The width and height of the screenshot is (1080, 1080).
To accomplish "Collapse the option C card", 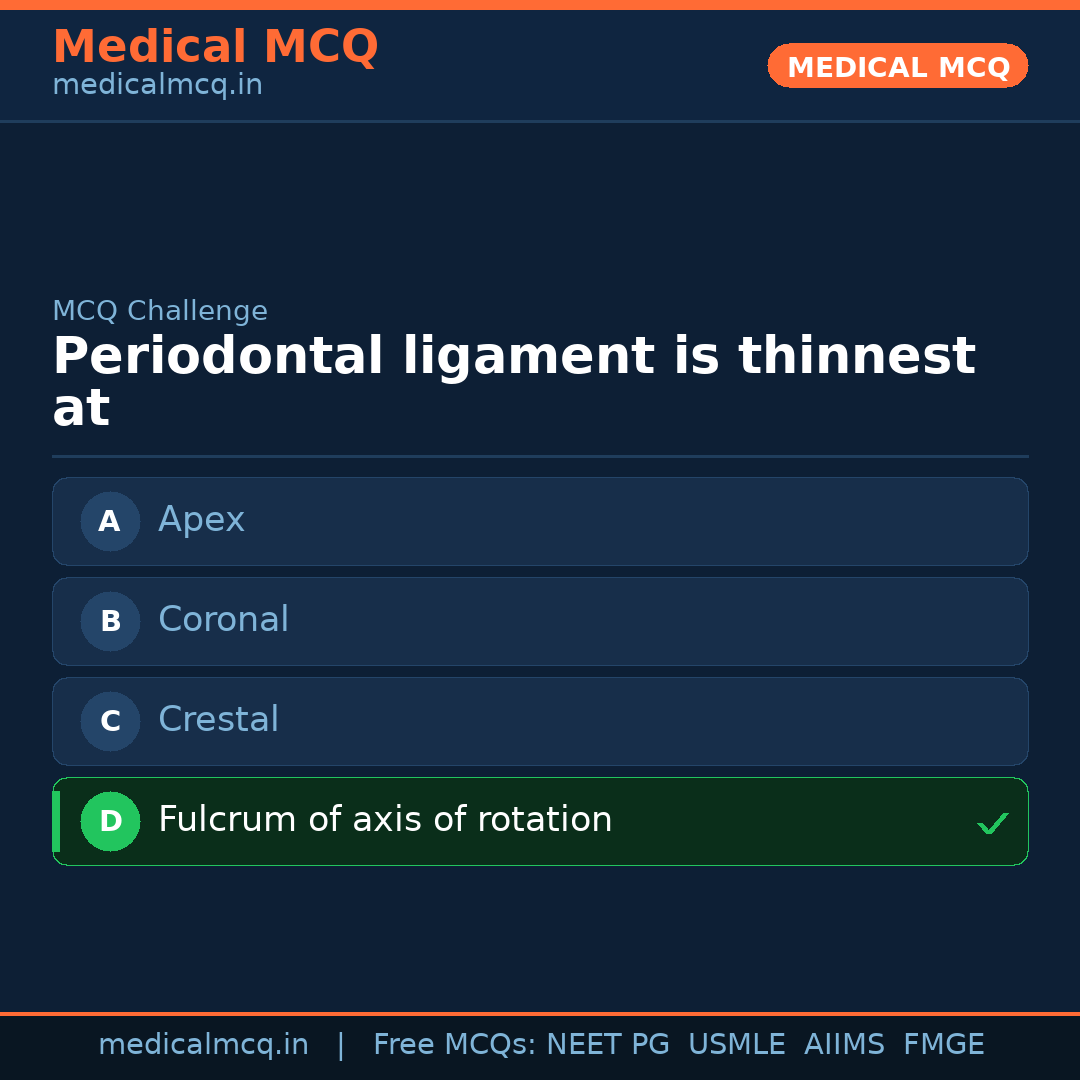I will coord(540,721).
